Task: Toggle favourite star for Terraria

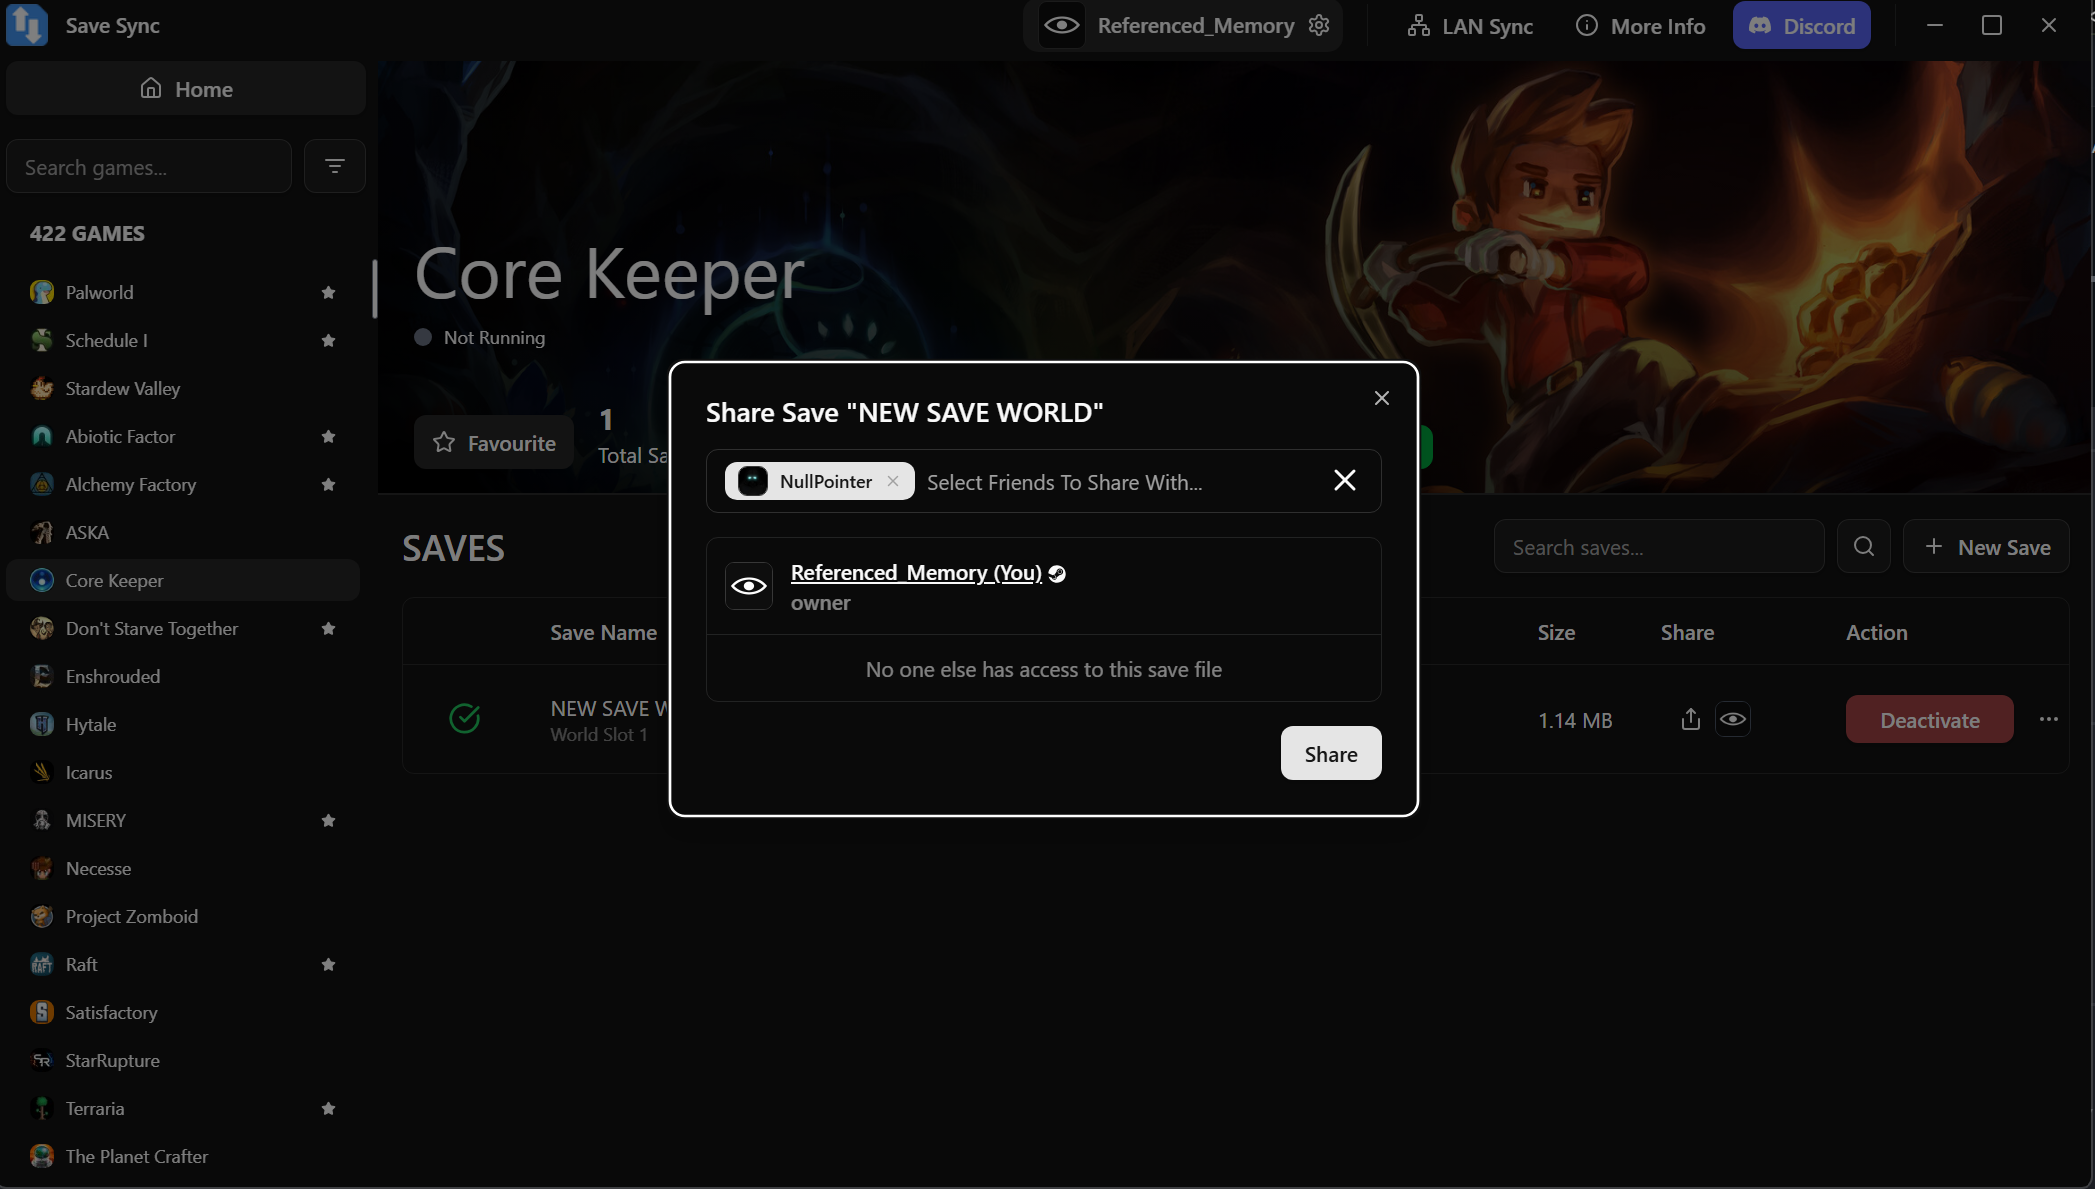Action: point(328,1108)
